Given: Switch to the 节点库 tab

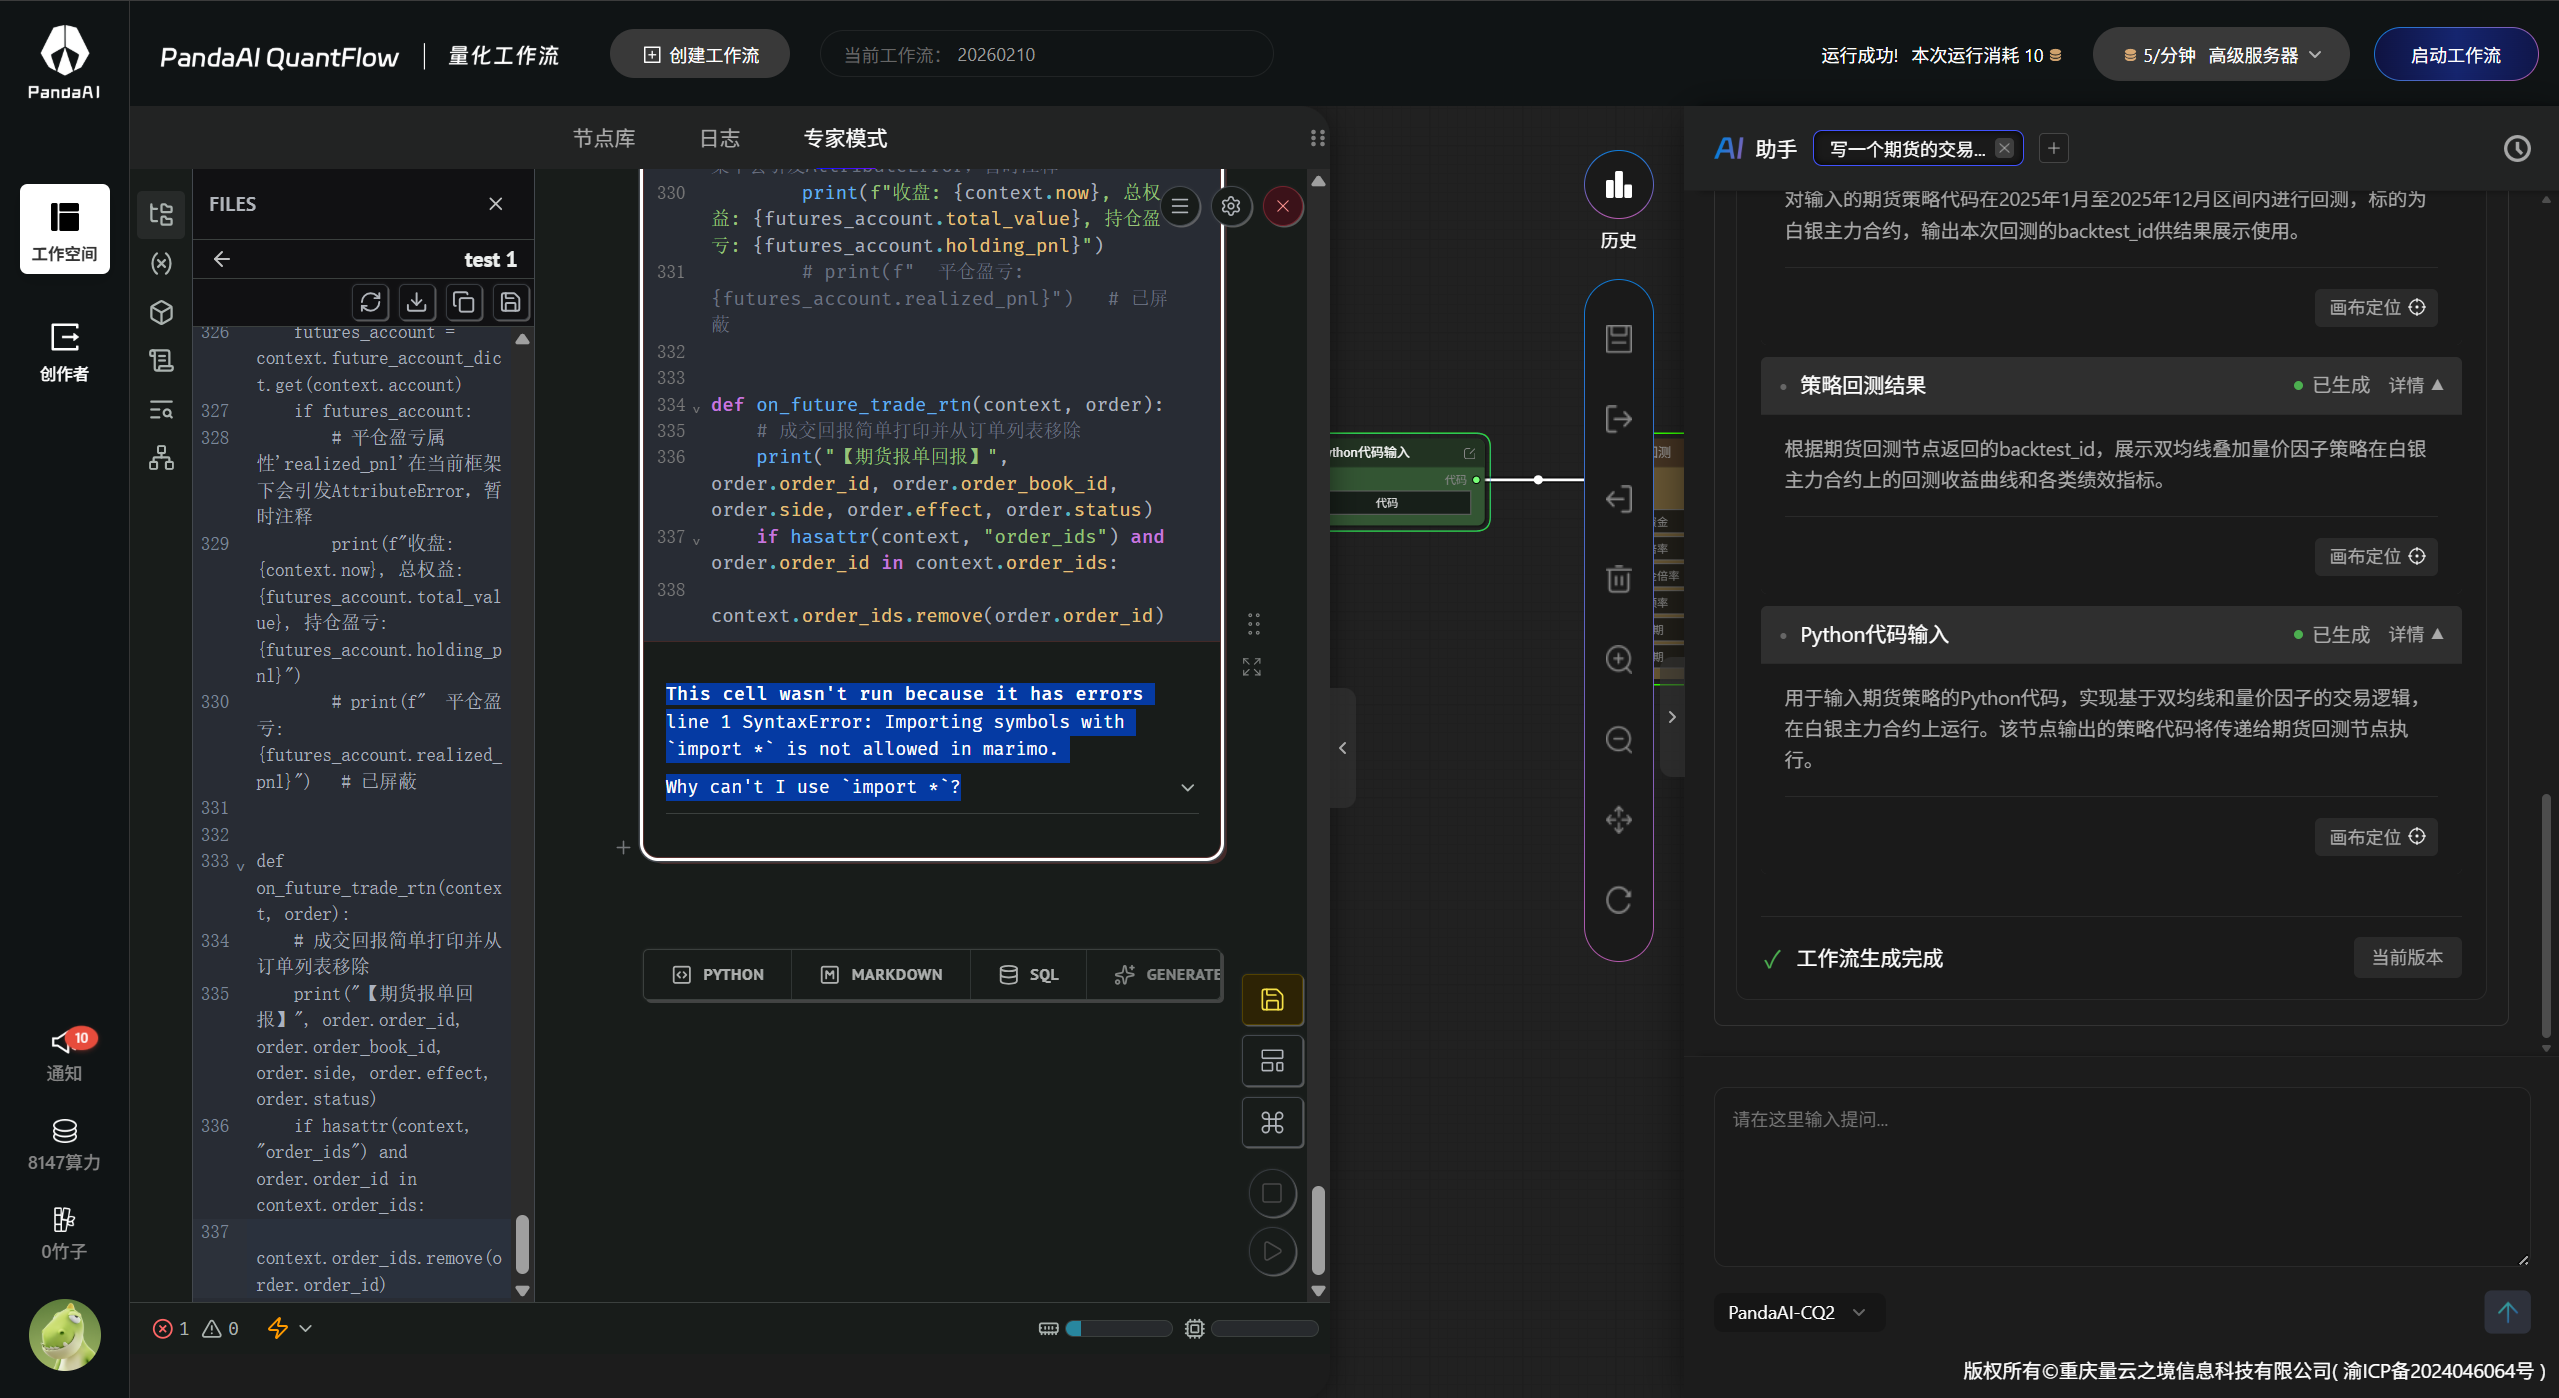Looking at the screenshot, I should 604,138.
